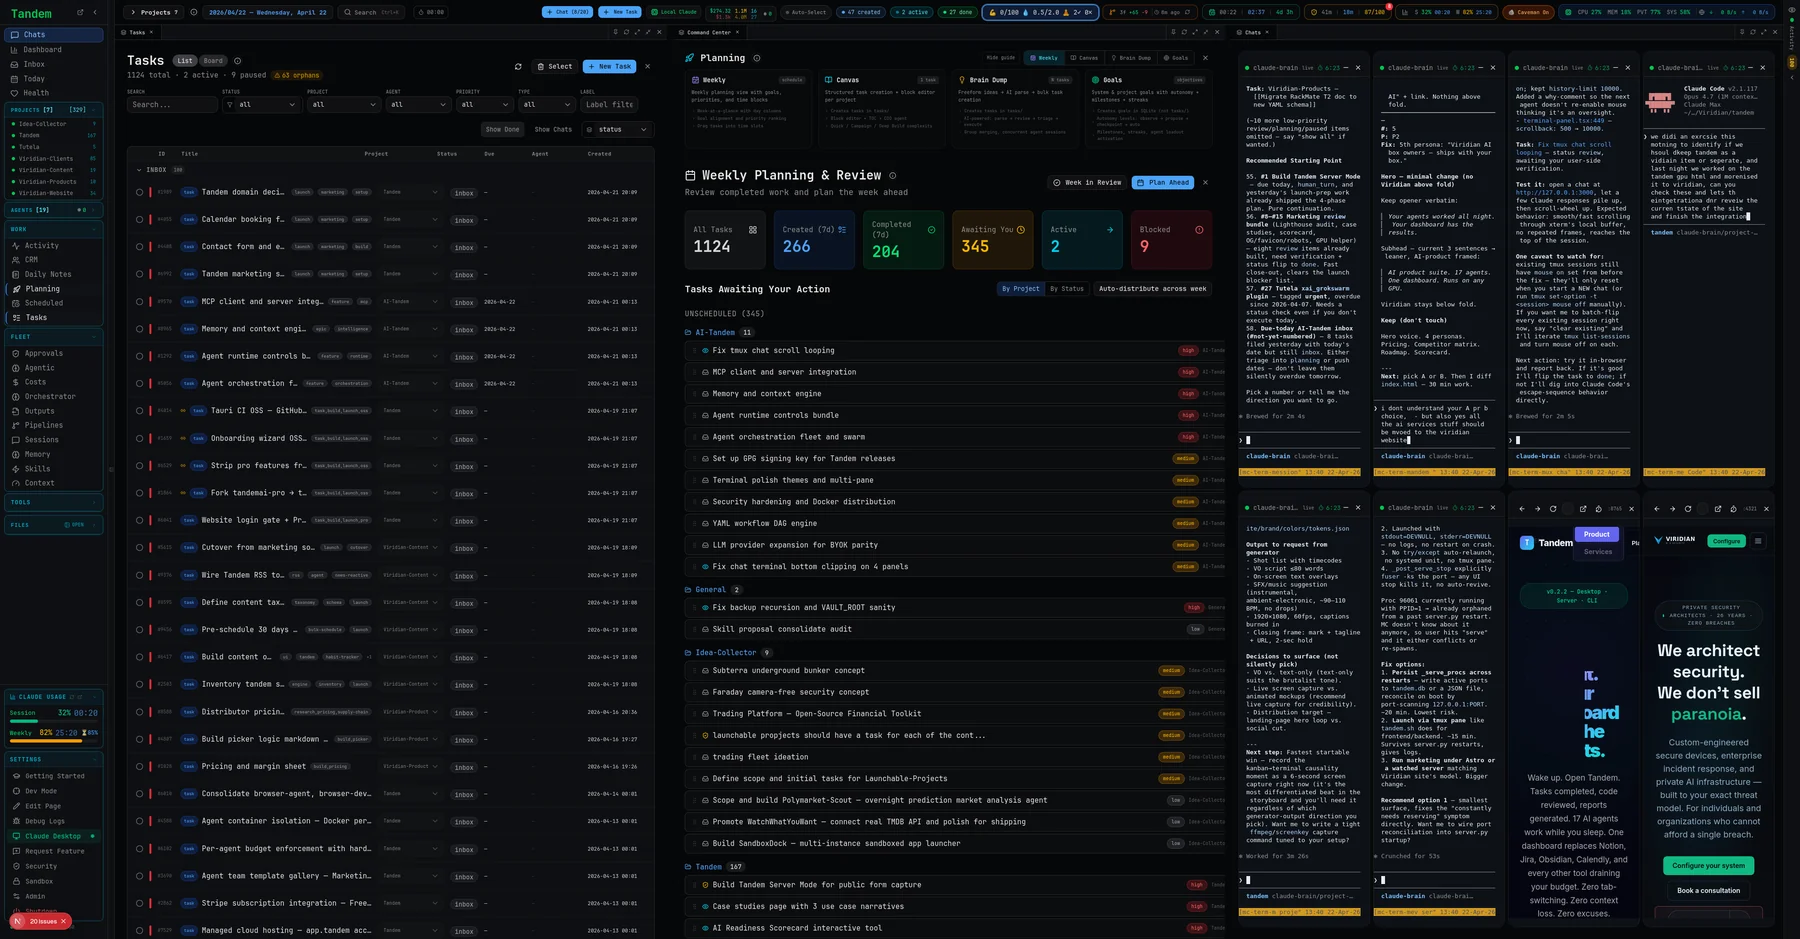
Task: Click reload icon in Tandem browser preview
Action: click(x=1553, y=508)
